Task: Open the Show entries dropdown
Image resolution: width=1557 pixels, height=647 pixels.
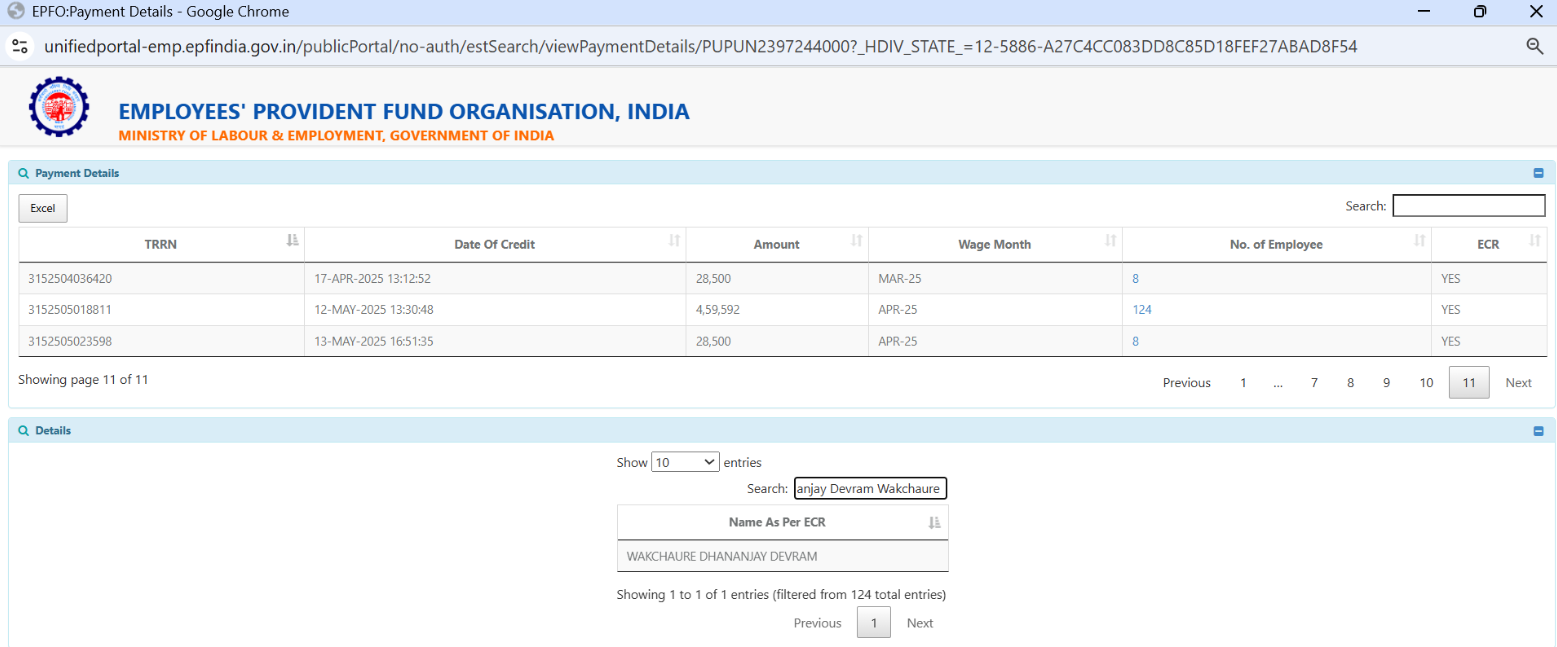Action: pos(685,462)
